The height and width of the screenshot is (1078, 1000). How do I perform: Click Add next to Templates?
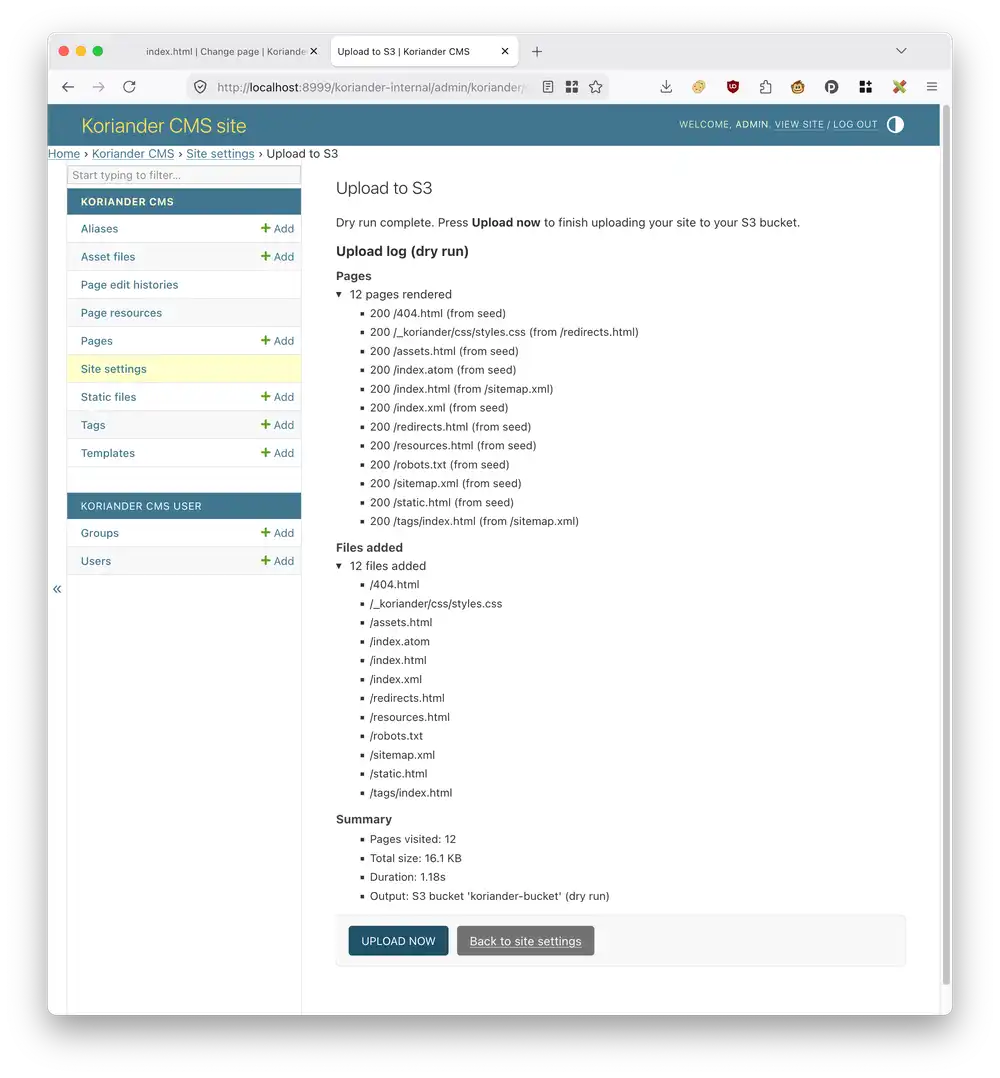tap(278, 453)
